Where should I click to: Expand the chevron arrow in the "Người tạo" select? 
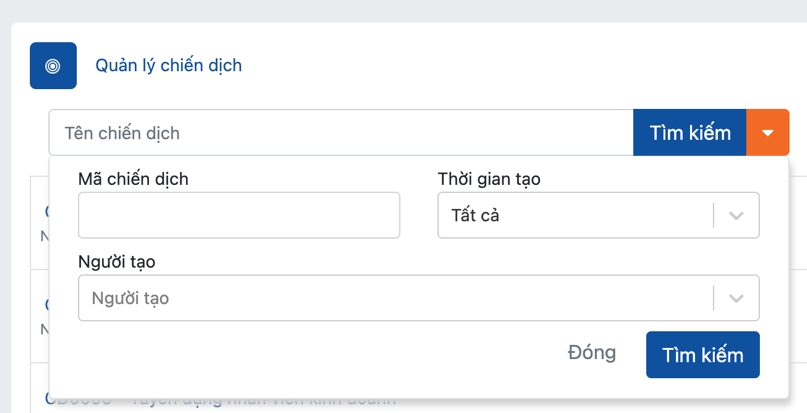pos(737,298)
